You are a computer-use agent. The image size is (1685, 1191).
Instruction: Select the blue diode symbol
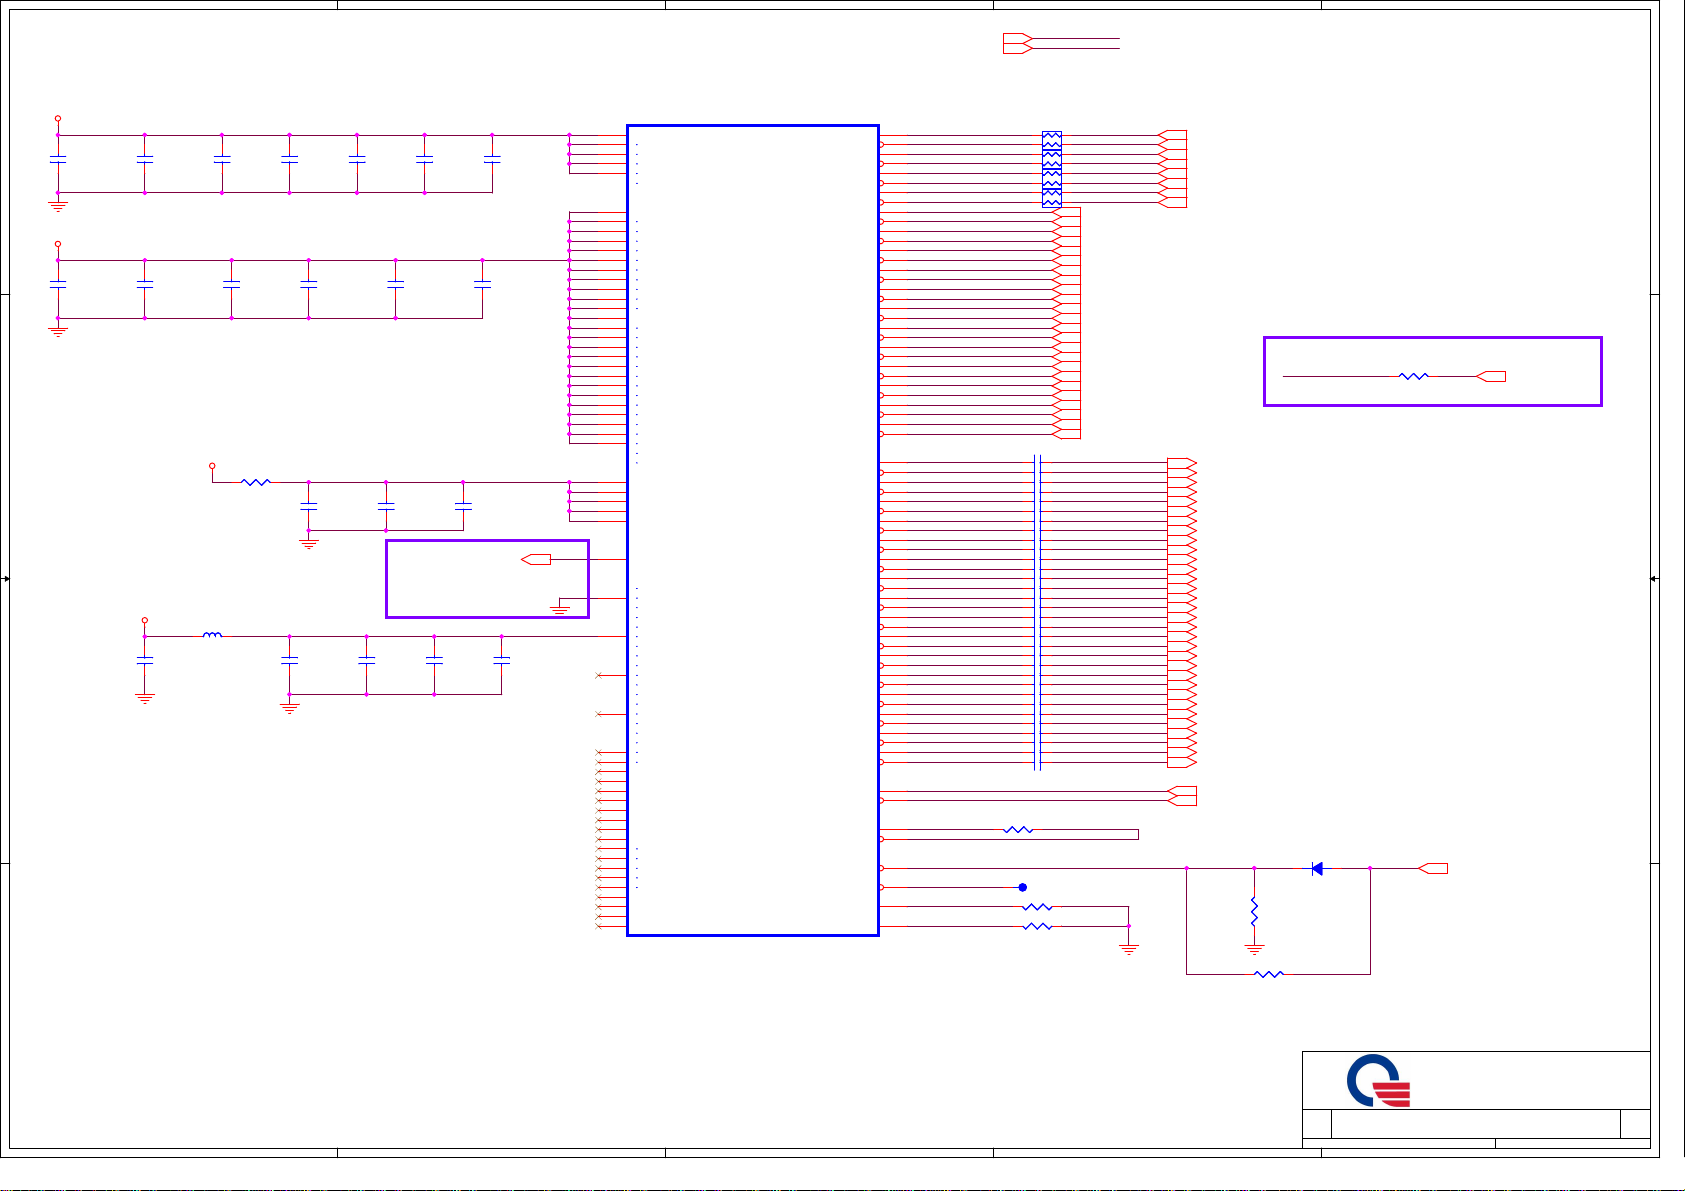[x=1317, y=868]
